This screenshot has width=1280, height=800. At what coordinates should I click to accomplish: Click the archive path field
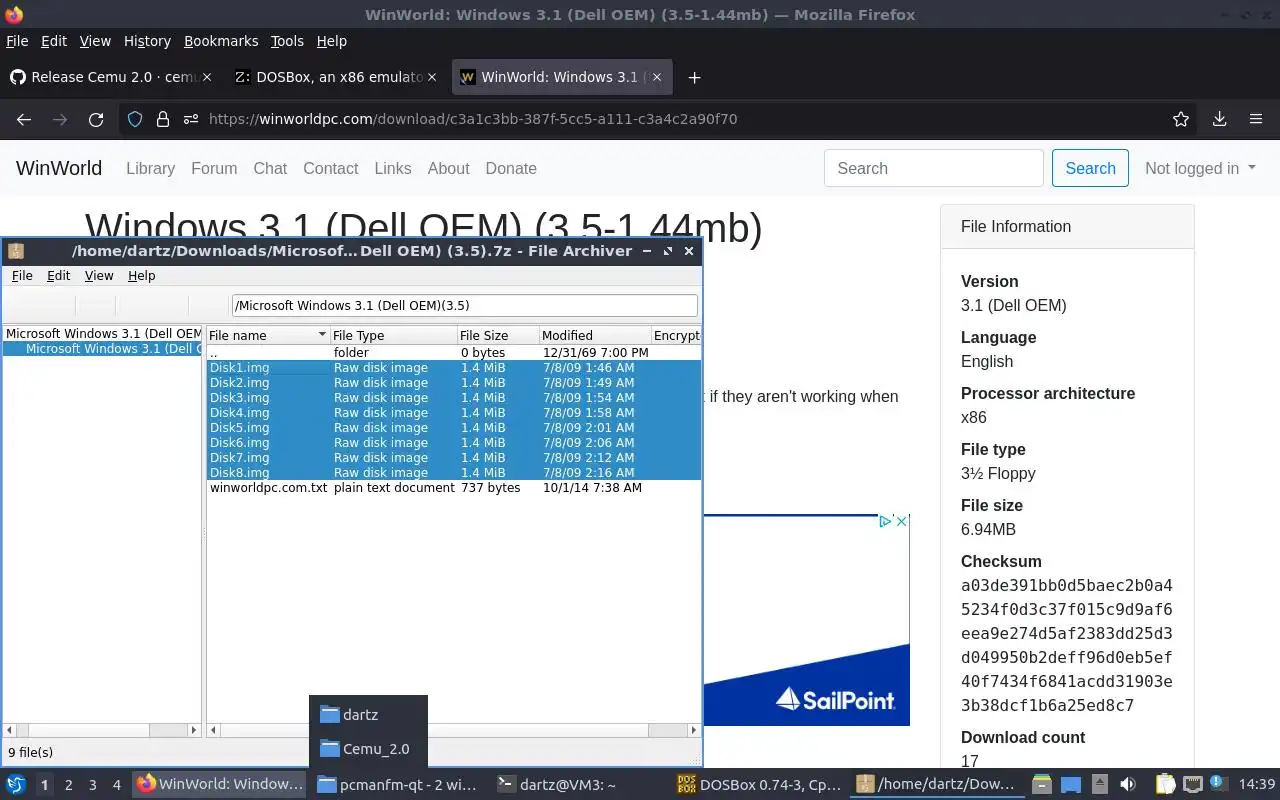pos(465,306)
